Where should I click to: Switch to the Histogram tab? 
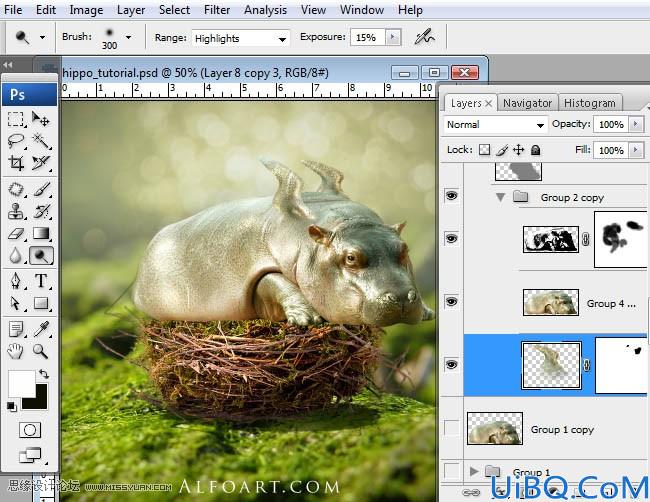click(x=589, y=103)
